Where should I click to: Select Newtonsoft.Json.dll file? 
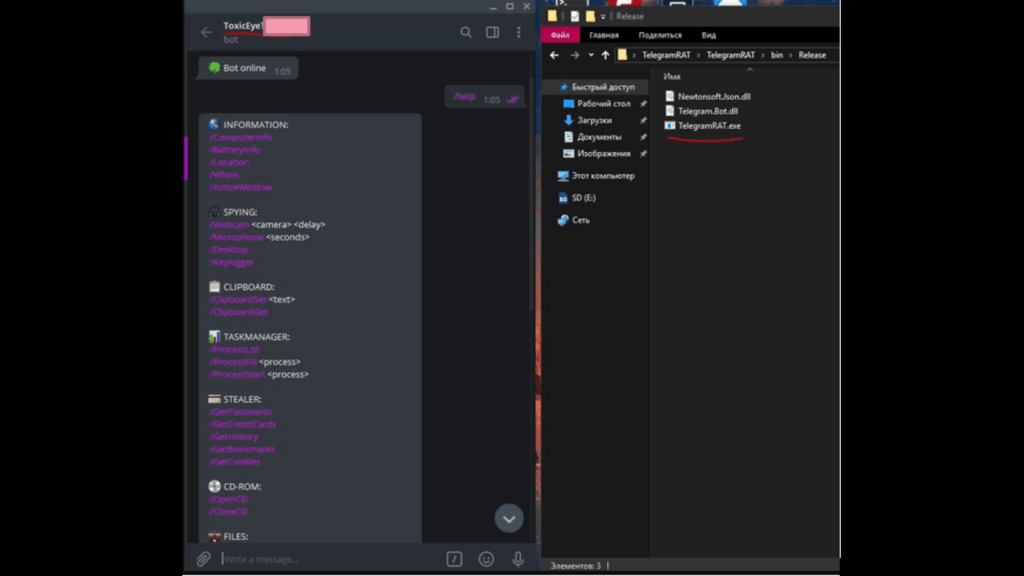[708, 96]
